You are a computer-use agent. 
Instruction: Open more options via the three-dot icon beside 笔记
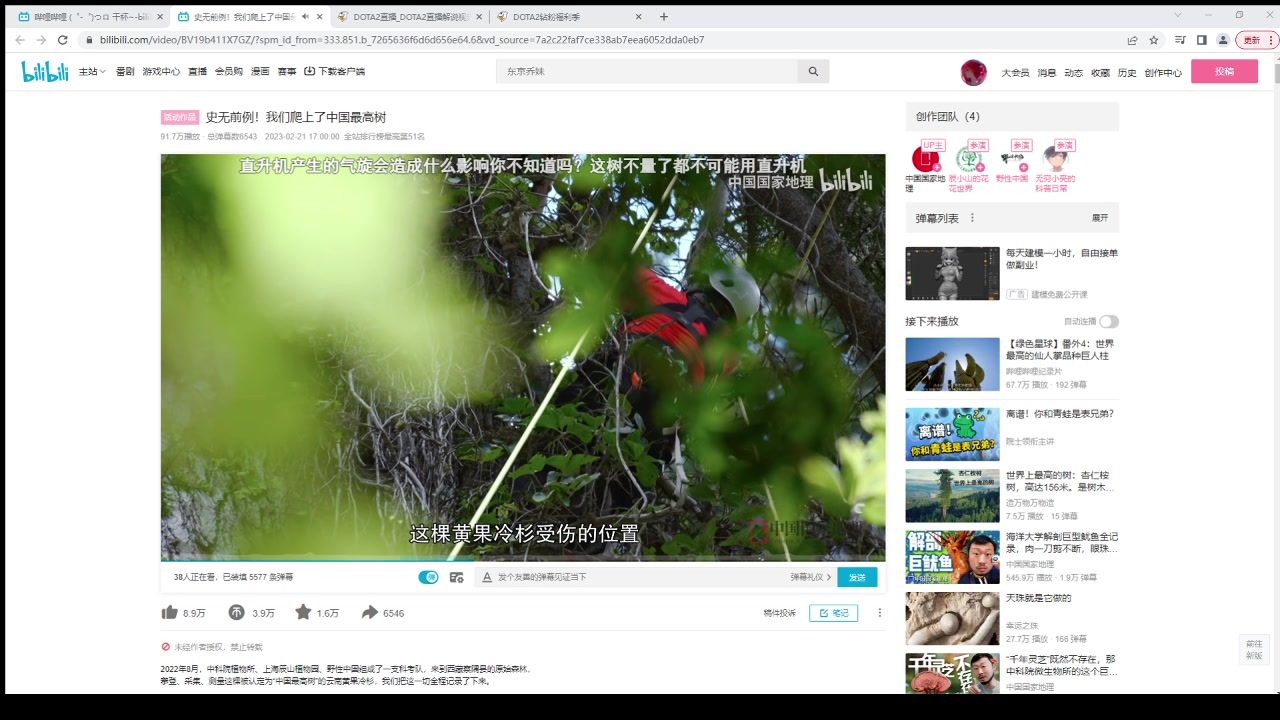click(x=879, y=612)
